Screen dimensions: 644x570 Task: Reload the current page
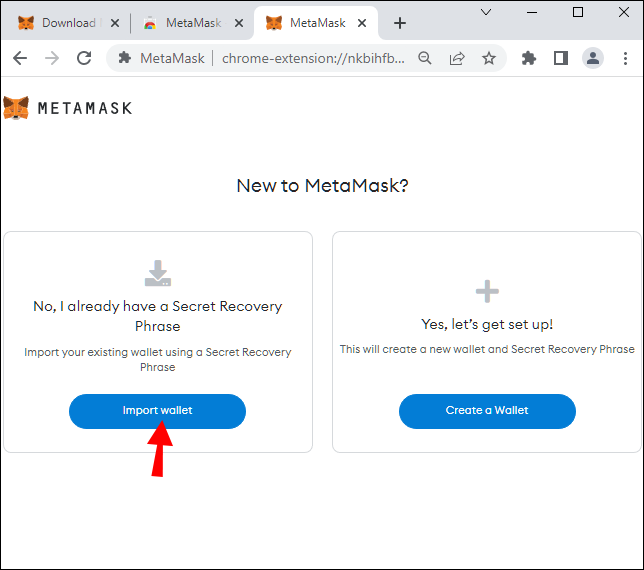(84, 58)
